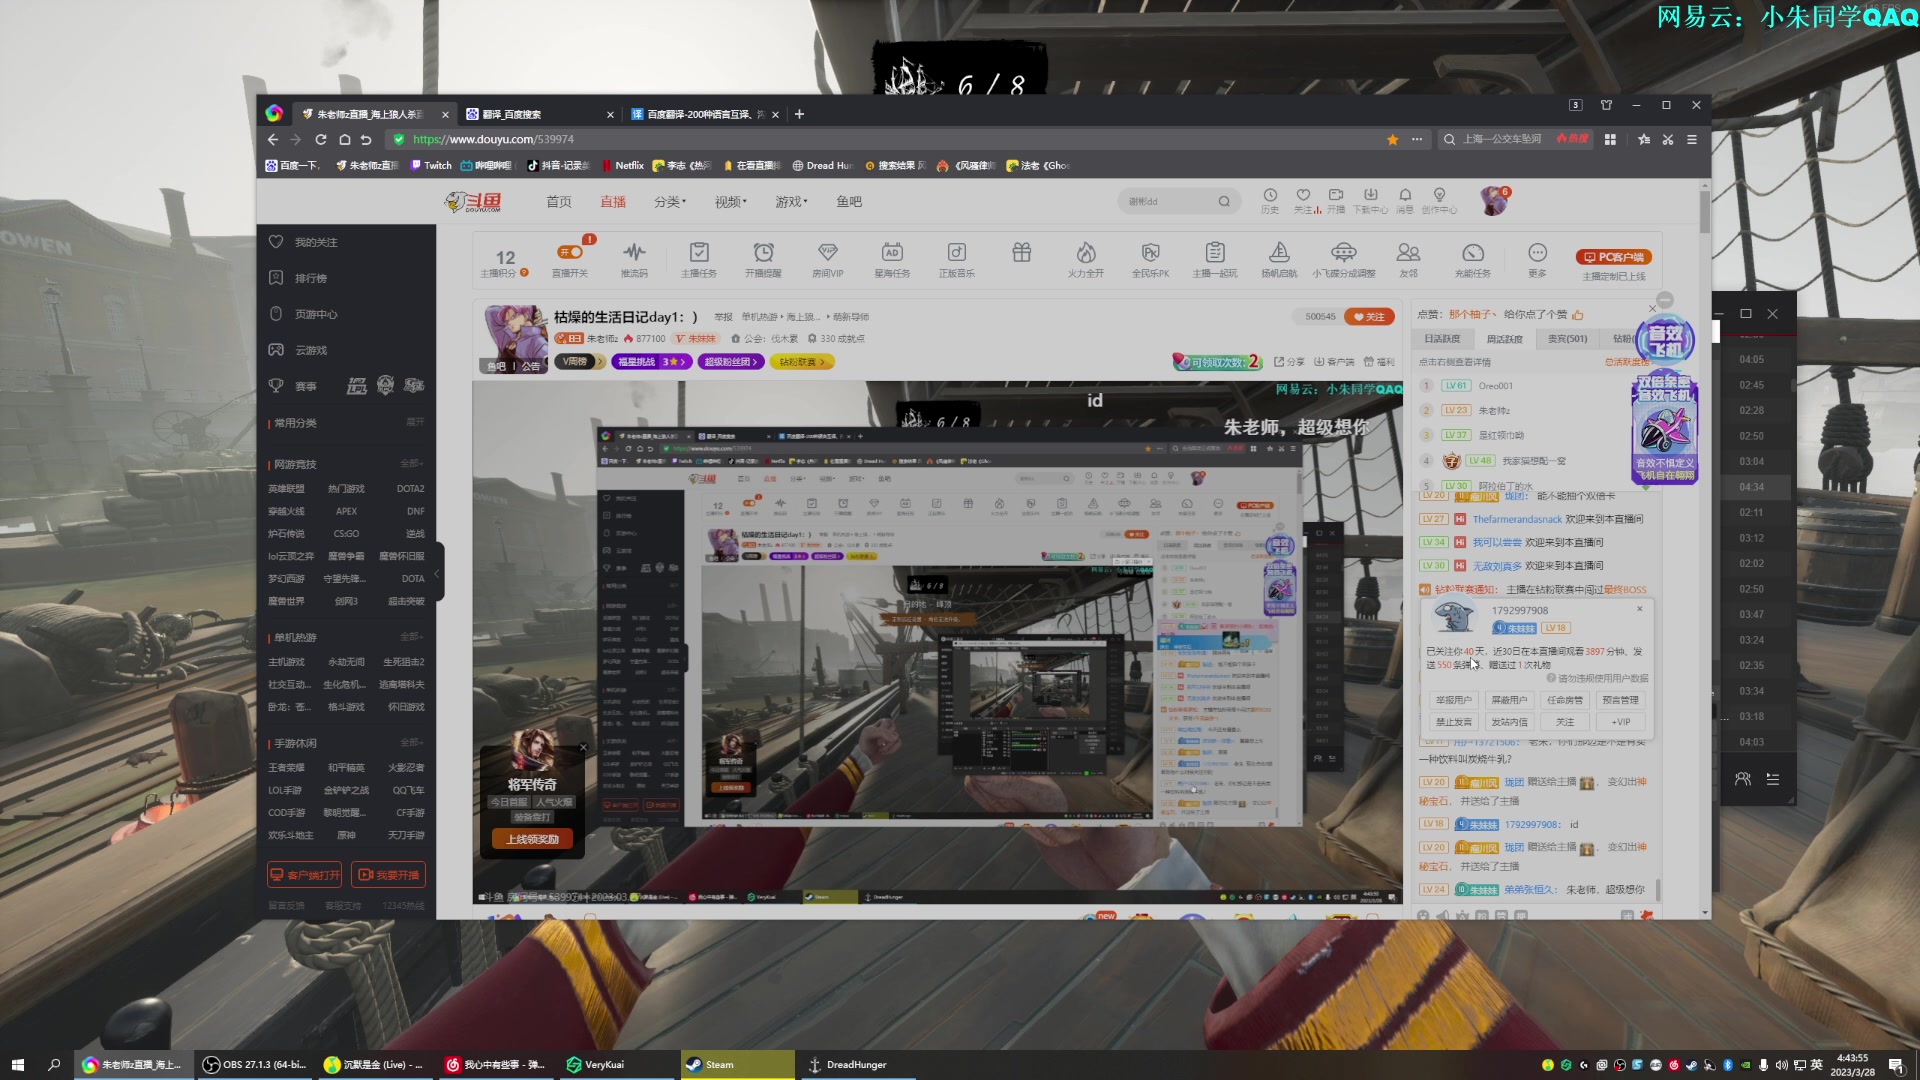Viewport: 1920px width, 1080px height.
Task: Go to the 鱼吧 nav item
Action: tap(849, 201)
